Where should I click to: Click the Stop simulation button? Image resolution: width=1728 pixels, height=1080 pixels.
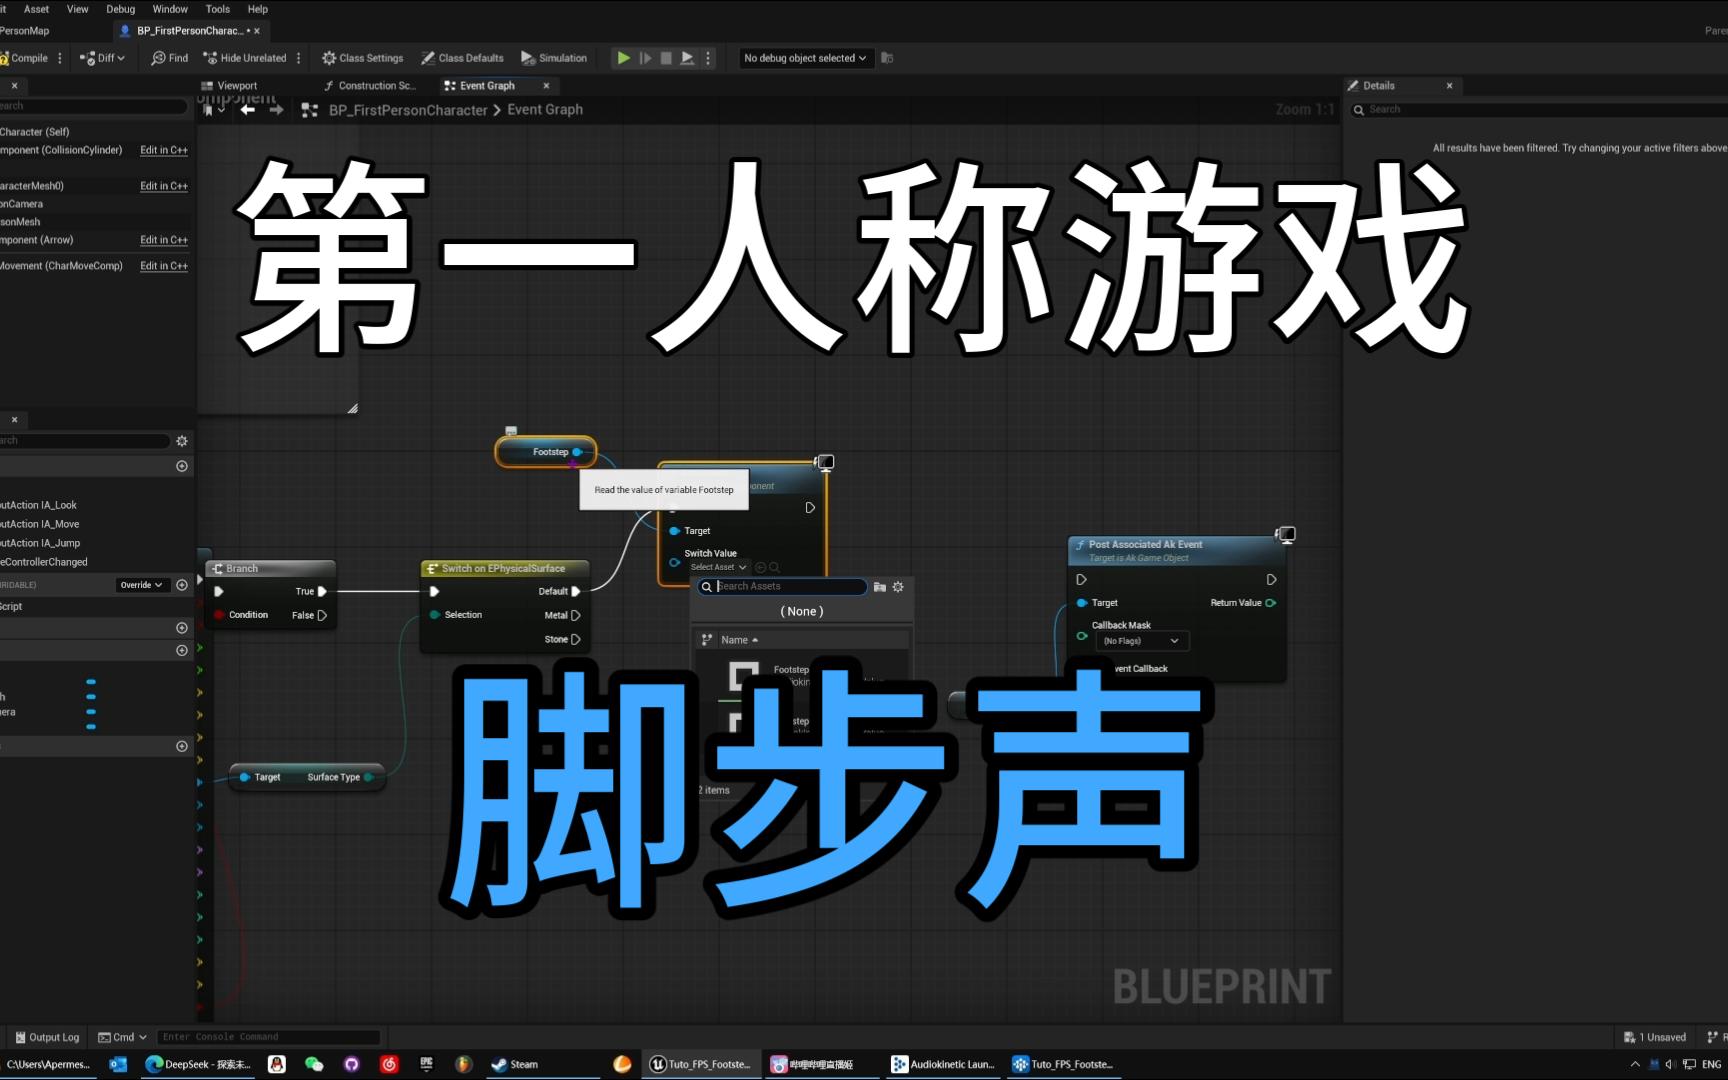tap(666, 58)
